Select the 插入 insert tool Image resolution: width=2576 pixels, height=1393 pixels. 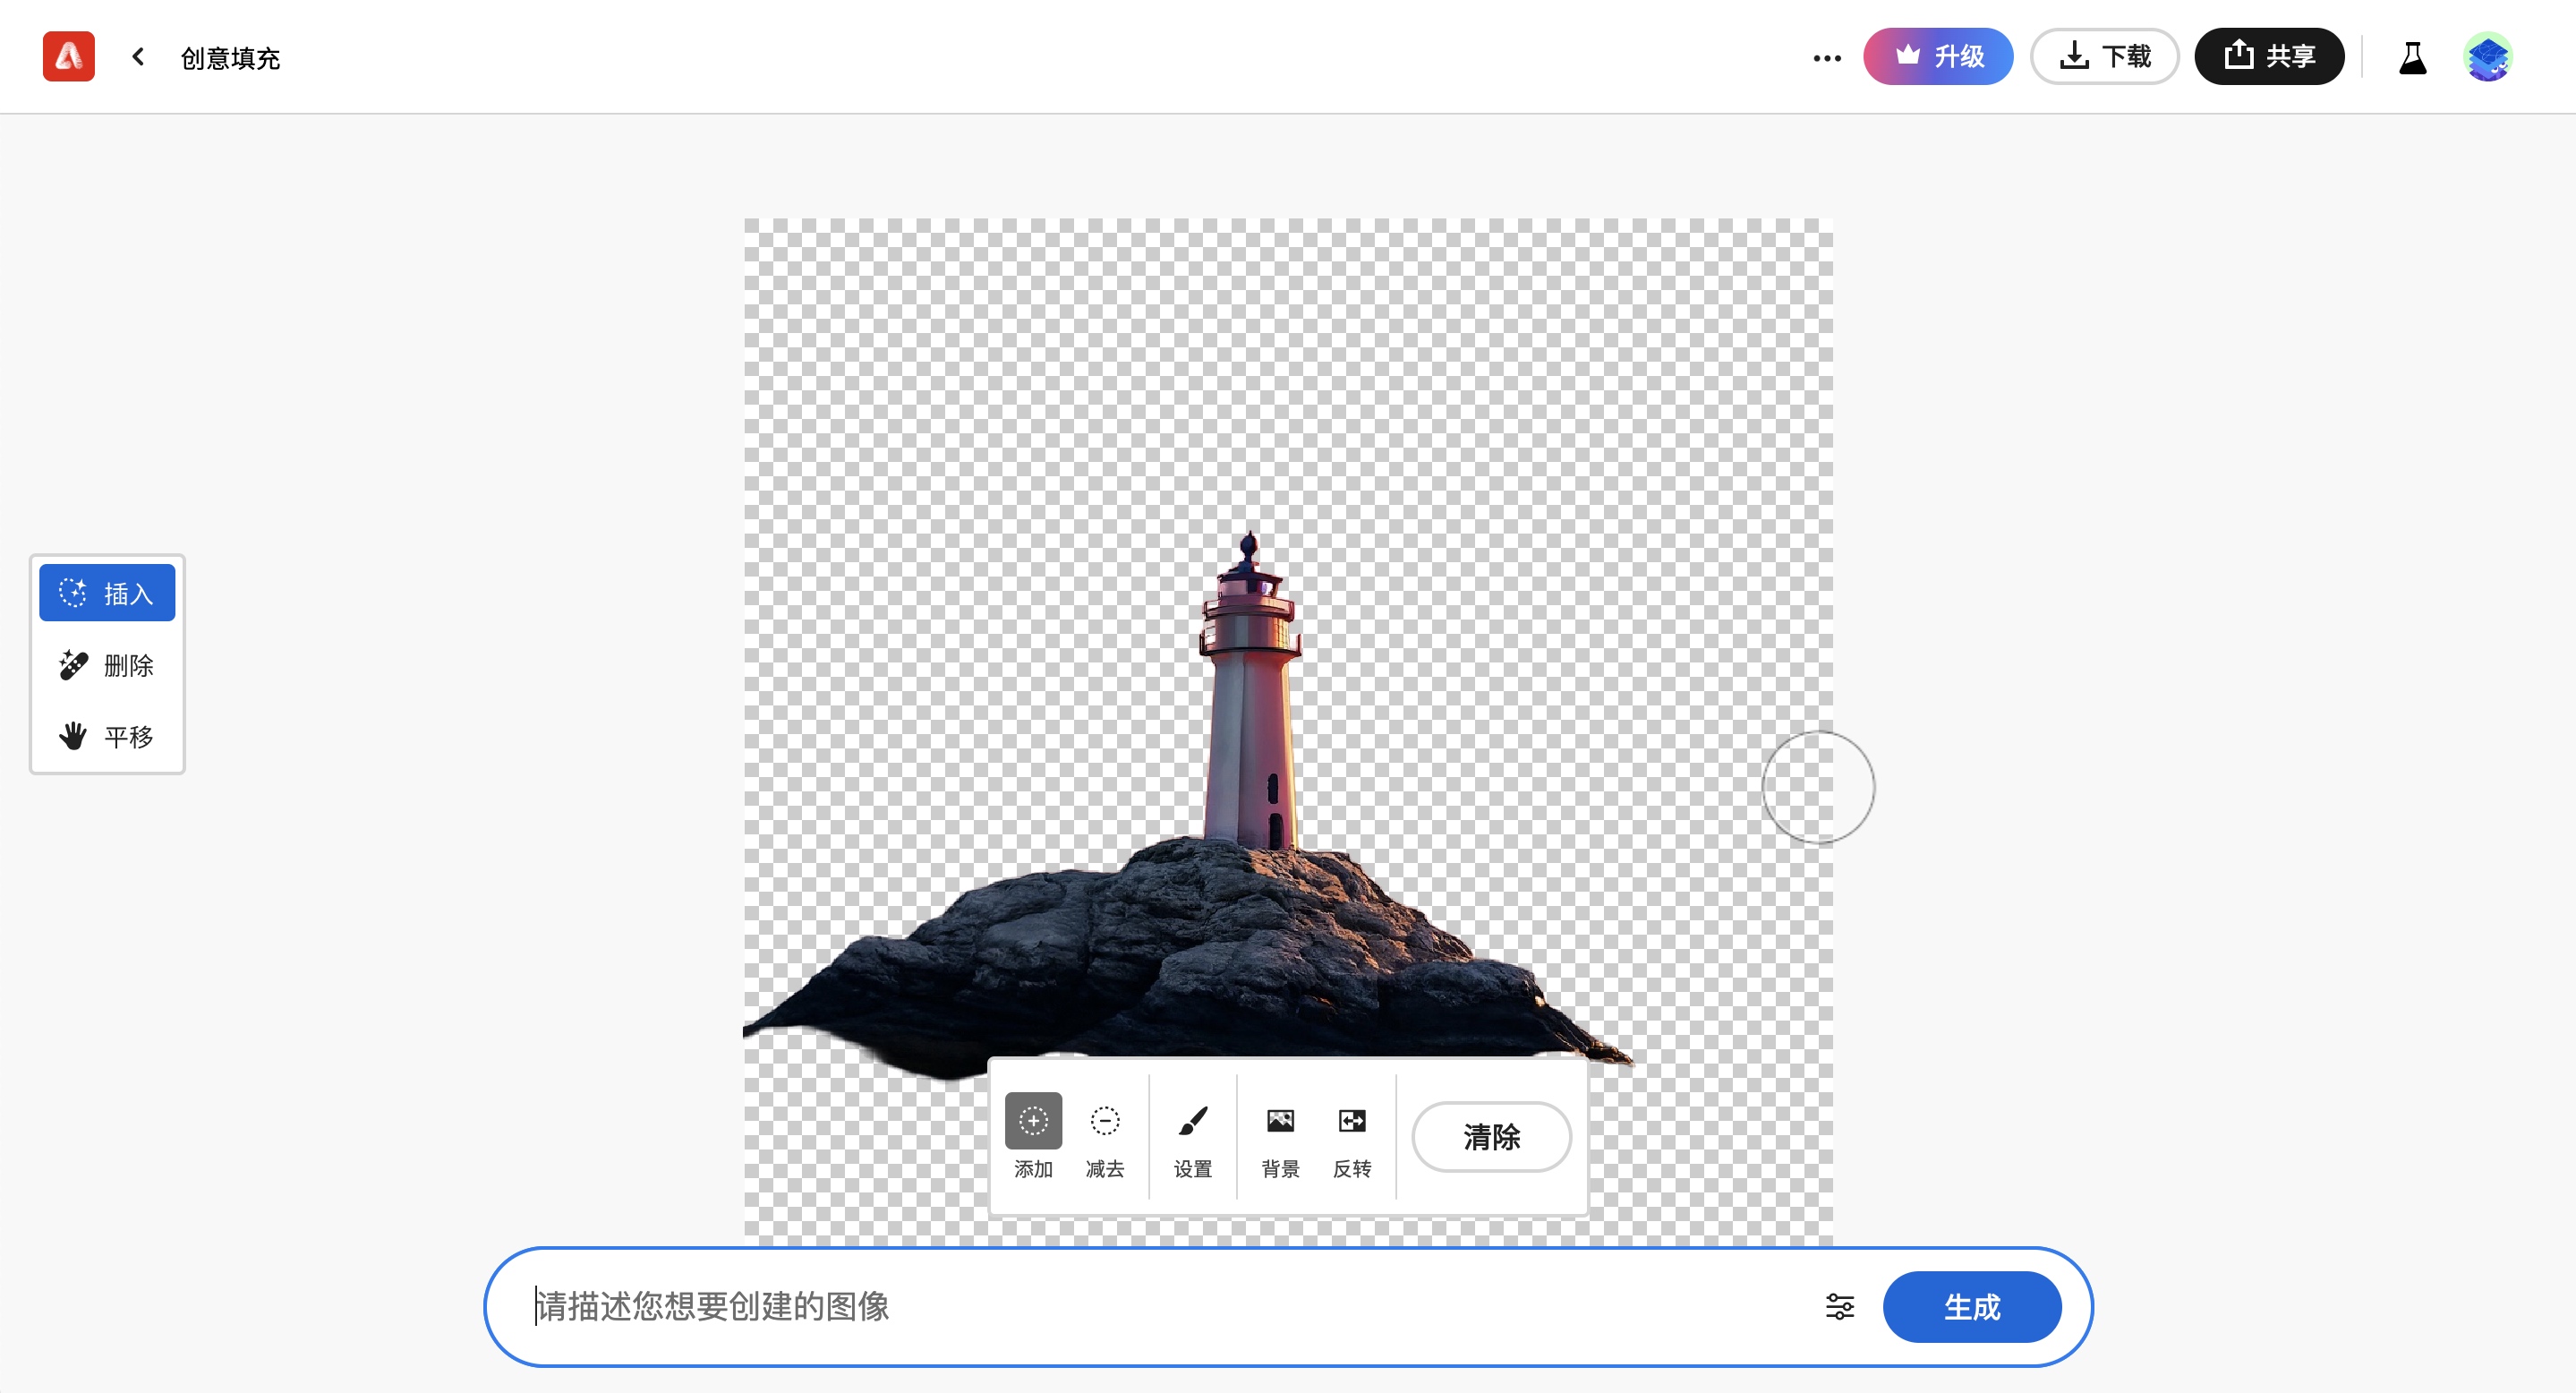(x=107, y=593)
